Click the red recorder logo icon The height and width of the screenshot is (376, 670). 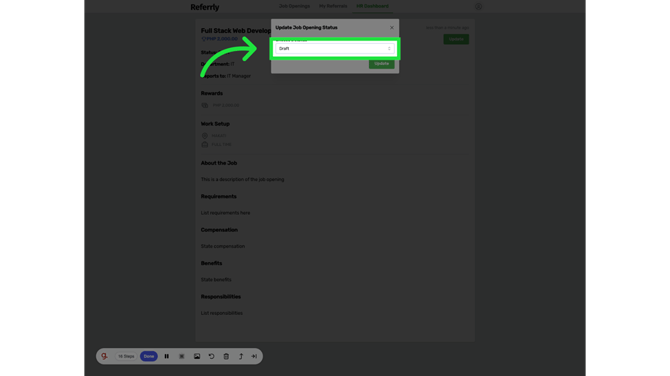pyautogui.click(x=104, y=356)
